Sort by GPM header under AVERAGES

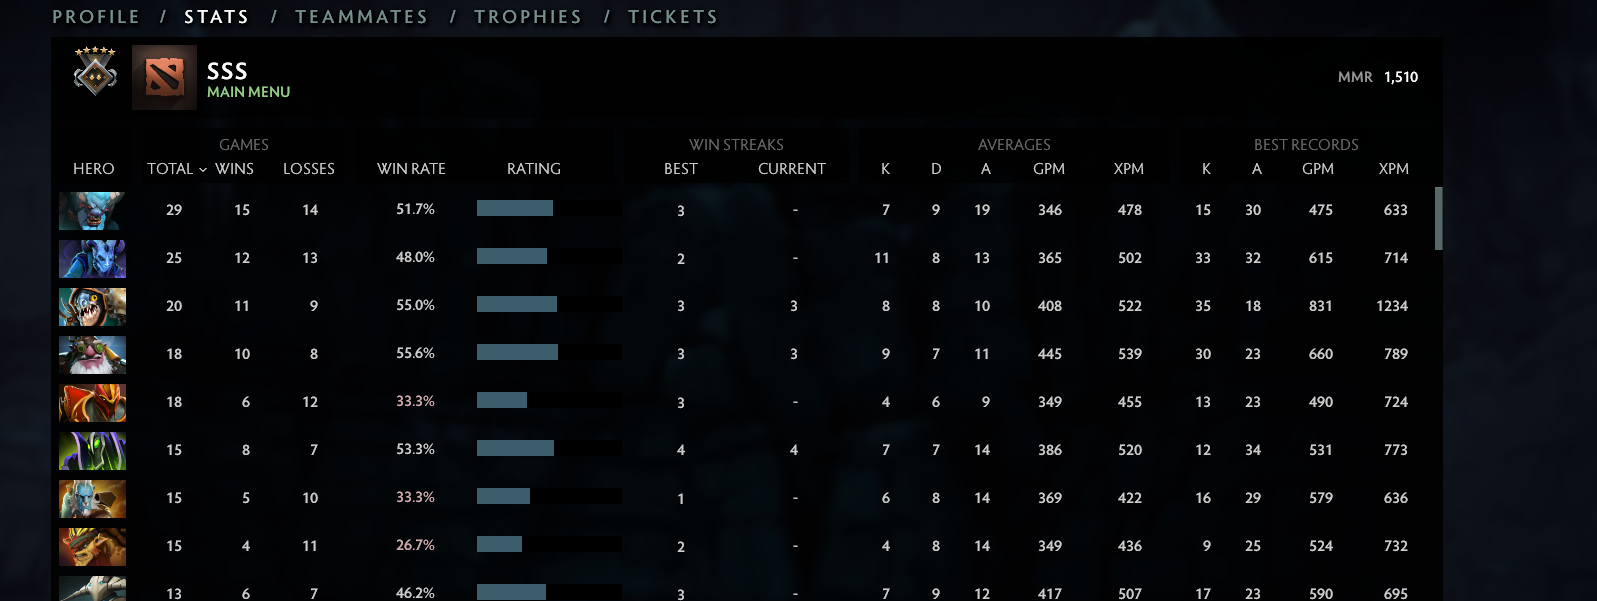pos(1049,169)
